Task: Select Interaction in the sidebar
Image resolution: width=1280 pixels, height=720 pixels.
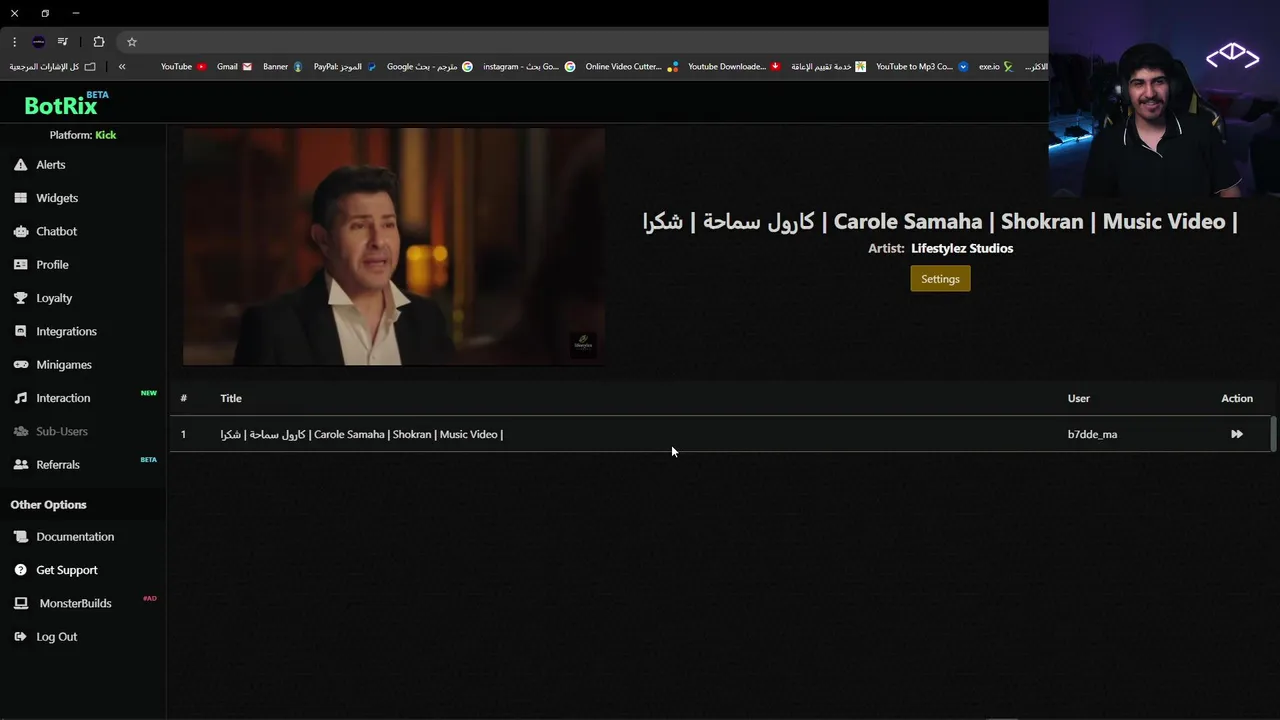Action: (x=63, y=398)
